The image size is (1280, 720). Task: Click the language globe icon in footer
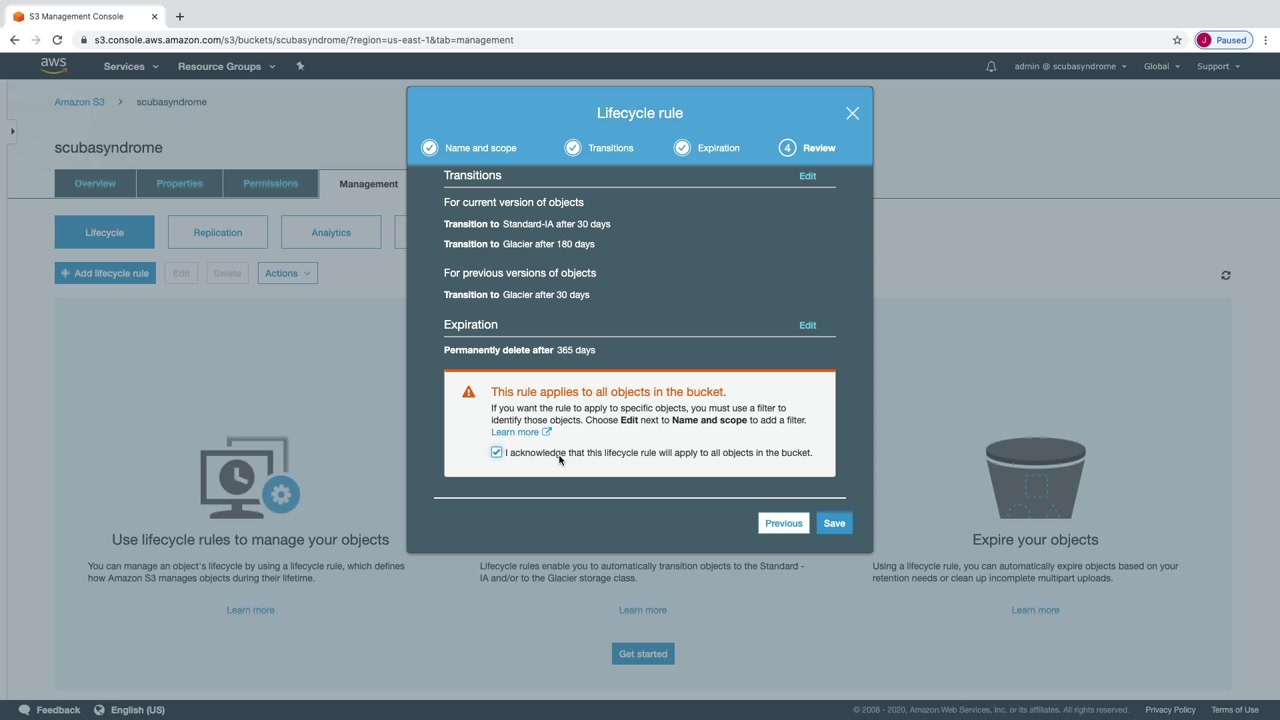click(99, 710)
